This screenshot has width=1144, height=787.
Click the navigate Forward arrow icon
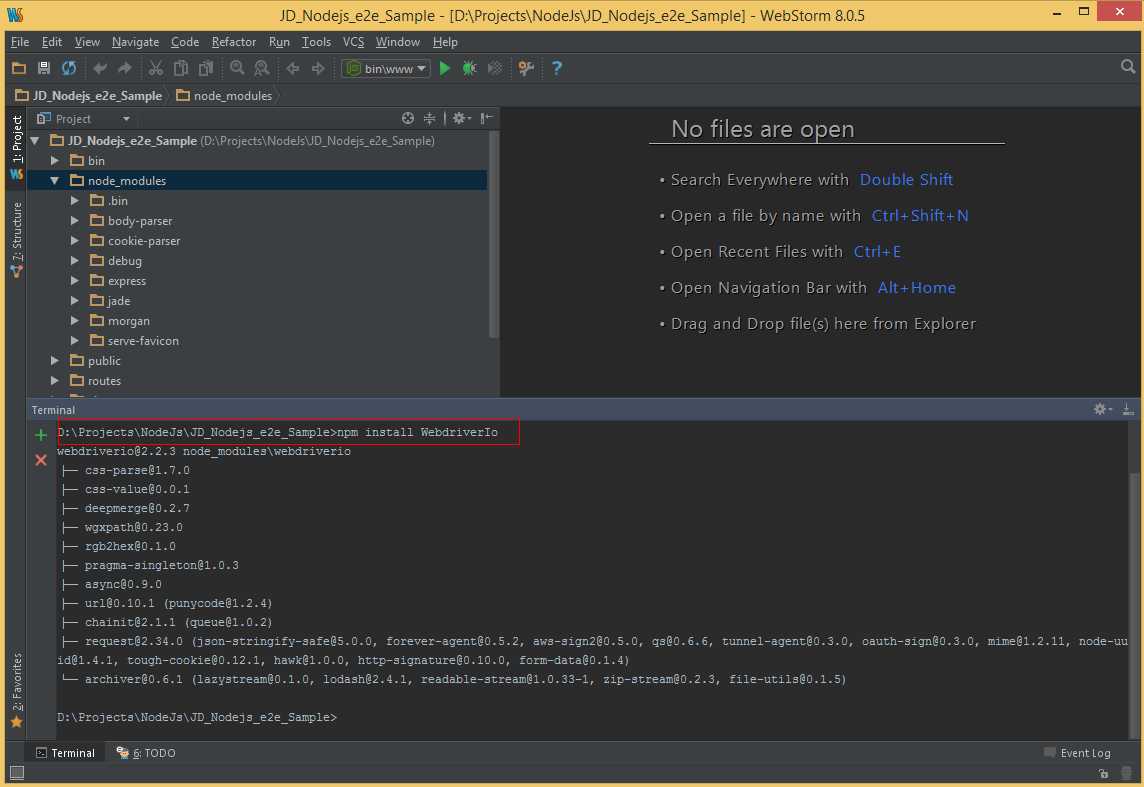pos(318,69)
